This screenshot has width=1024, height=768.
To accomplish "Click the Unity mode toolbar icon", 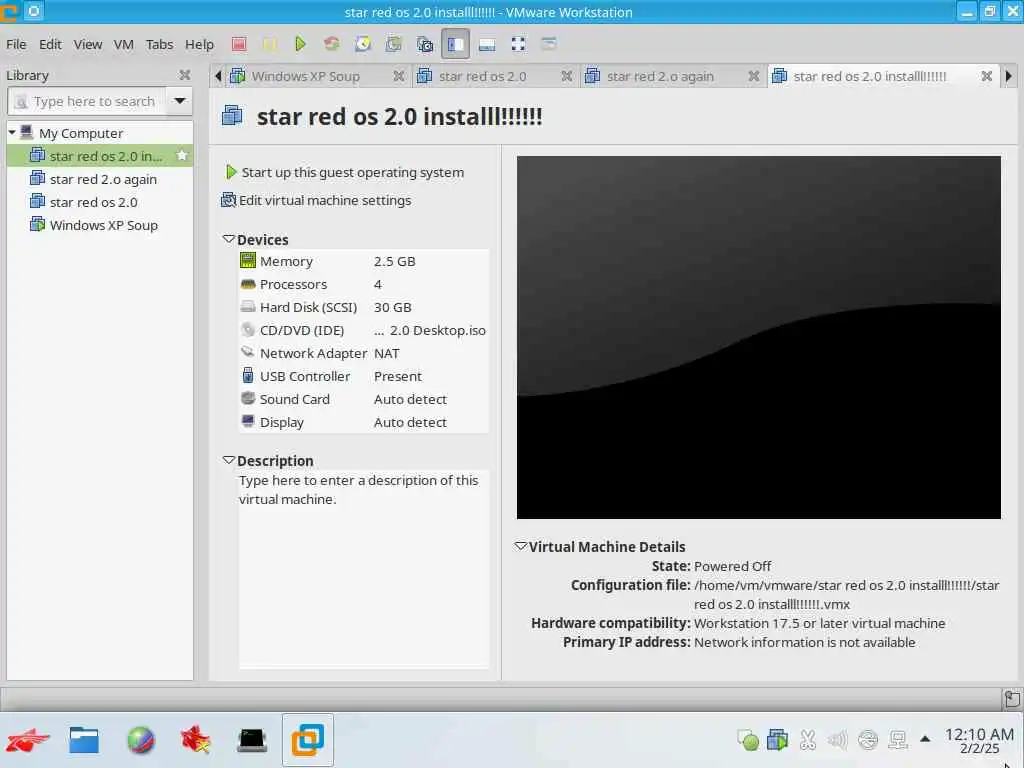I will tap(549, 44).
